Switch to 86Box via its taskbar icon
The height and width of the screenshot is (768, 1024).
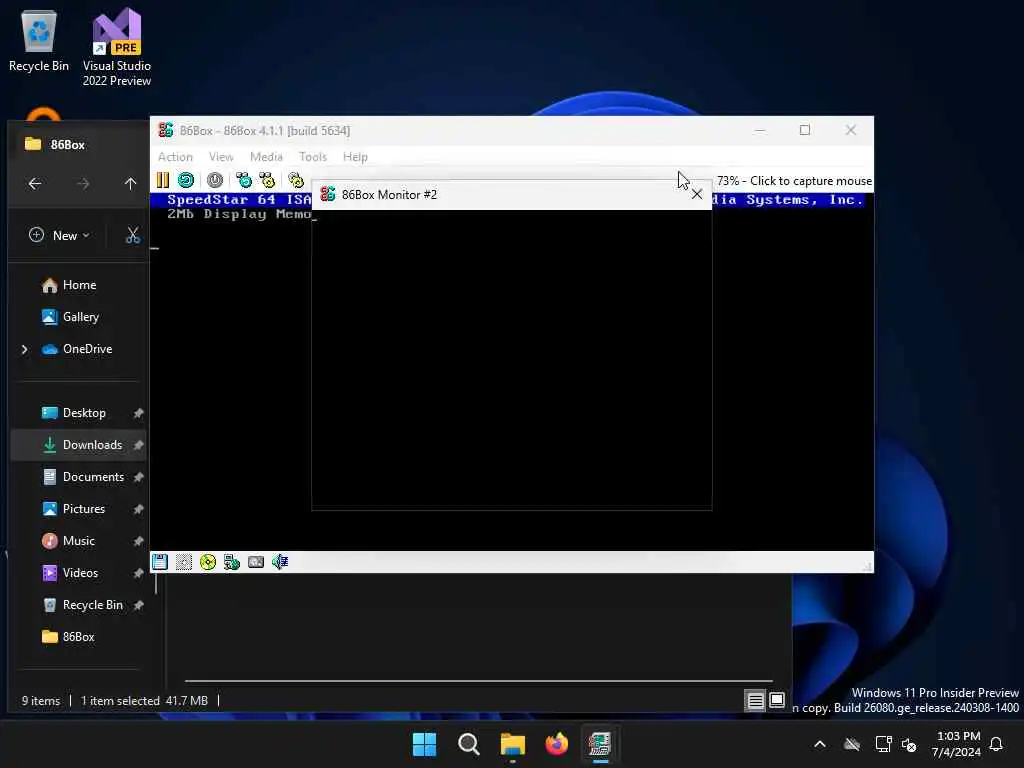click(x=600, y=744)
